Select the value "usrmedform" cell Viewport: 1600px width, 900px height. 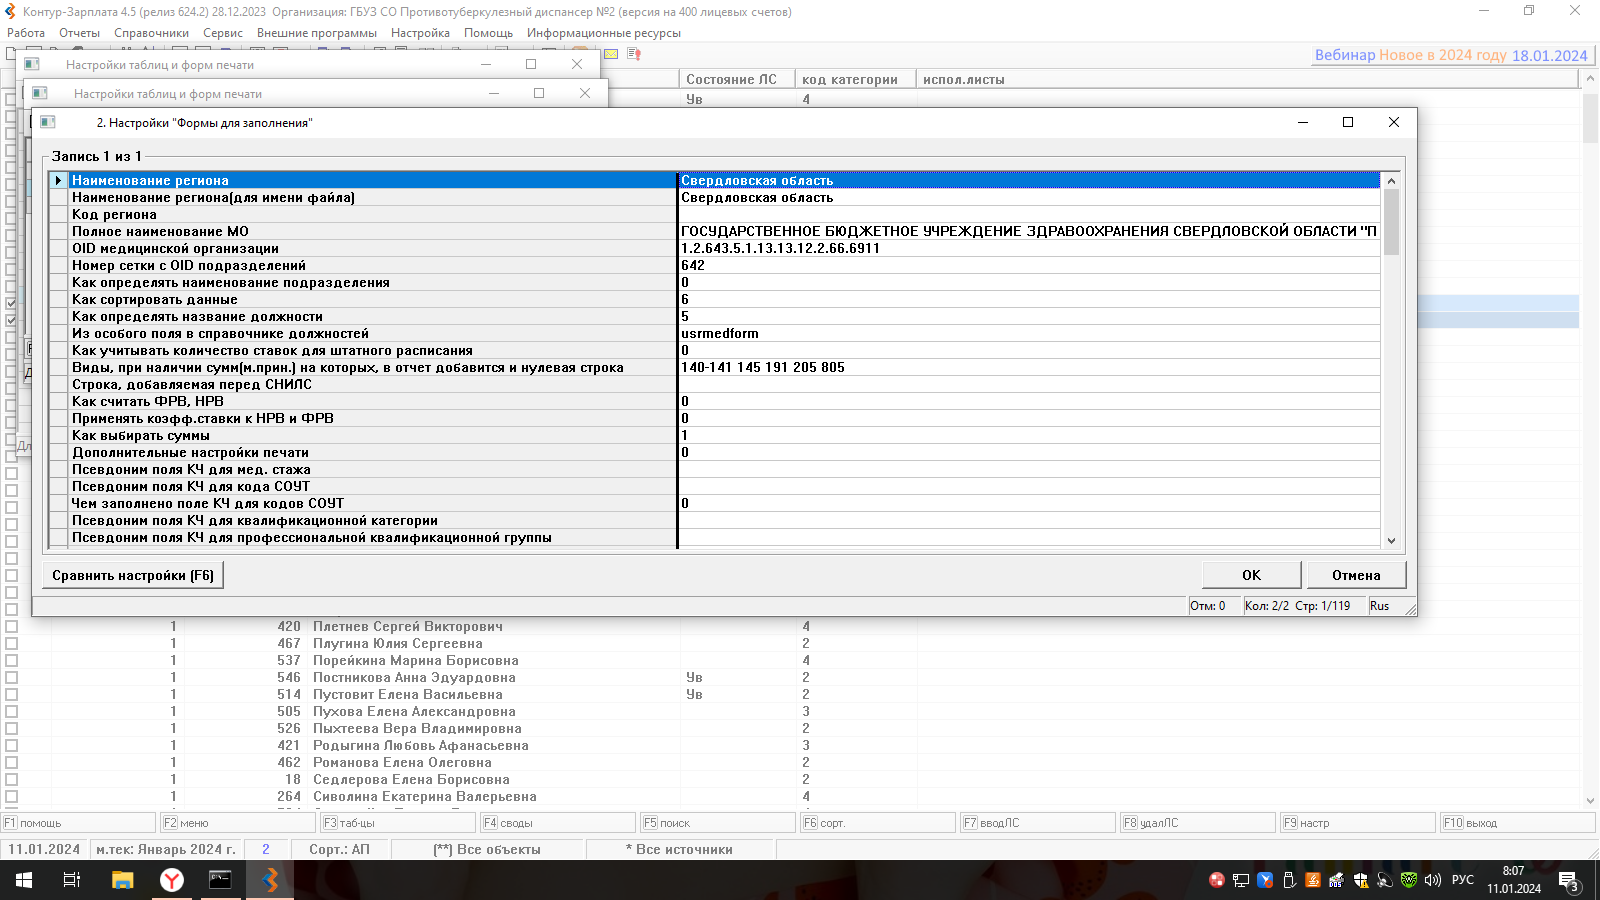click(x=1029, y=333)
